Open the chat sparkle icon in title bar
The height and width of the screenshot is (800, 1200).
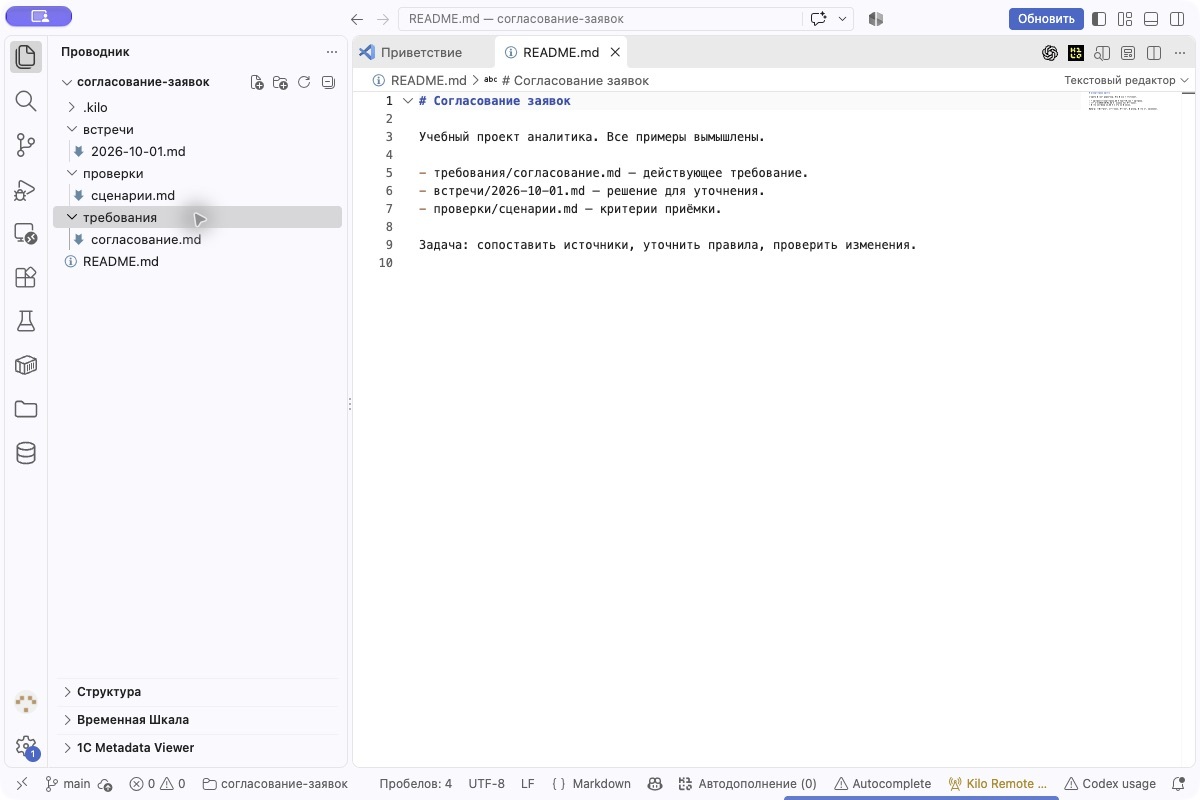coord(819,19)
